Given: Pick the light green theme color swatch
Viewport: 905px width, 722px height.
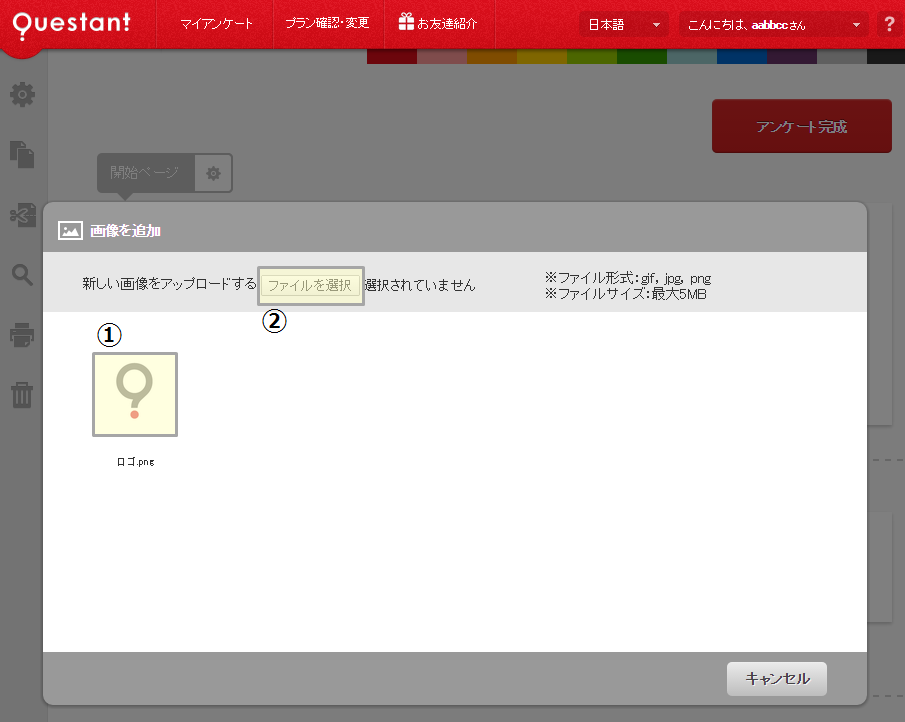Looking at the screenshot, I should click(592, 57).
